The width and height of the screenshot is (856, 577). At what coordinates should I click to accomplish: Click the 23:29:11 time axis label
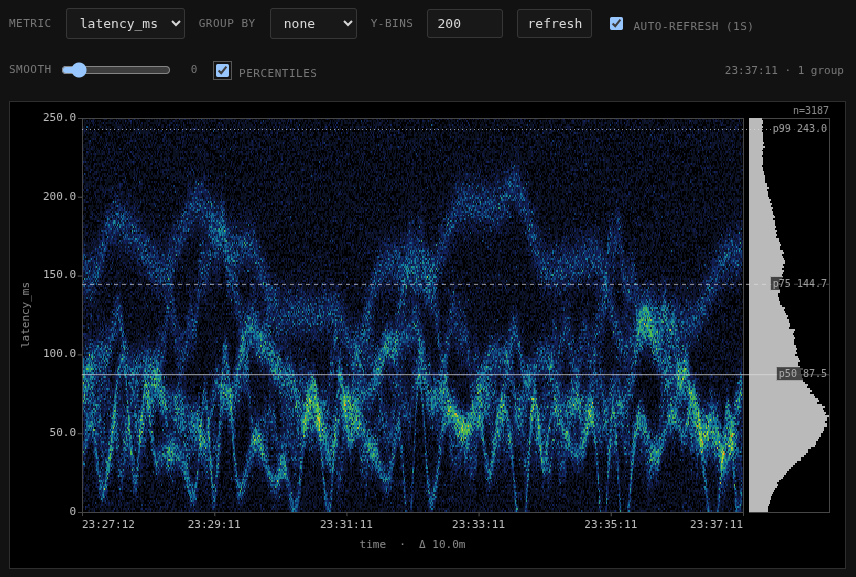pos(214,524)
